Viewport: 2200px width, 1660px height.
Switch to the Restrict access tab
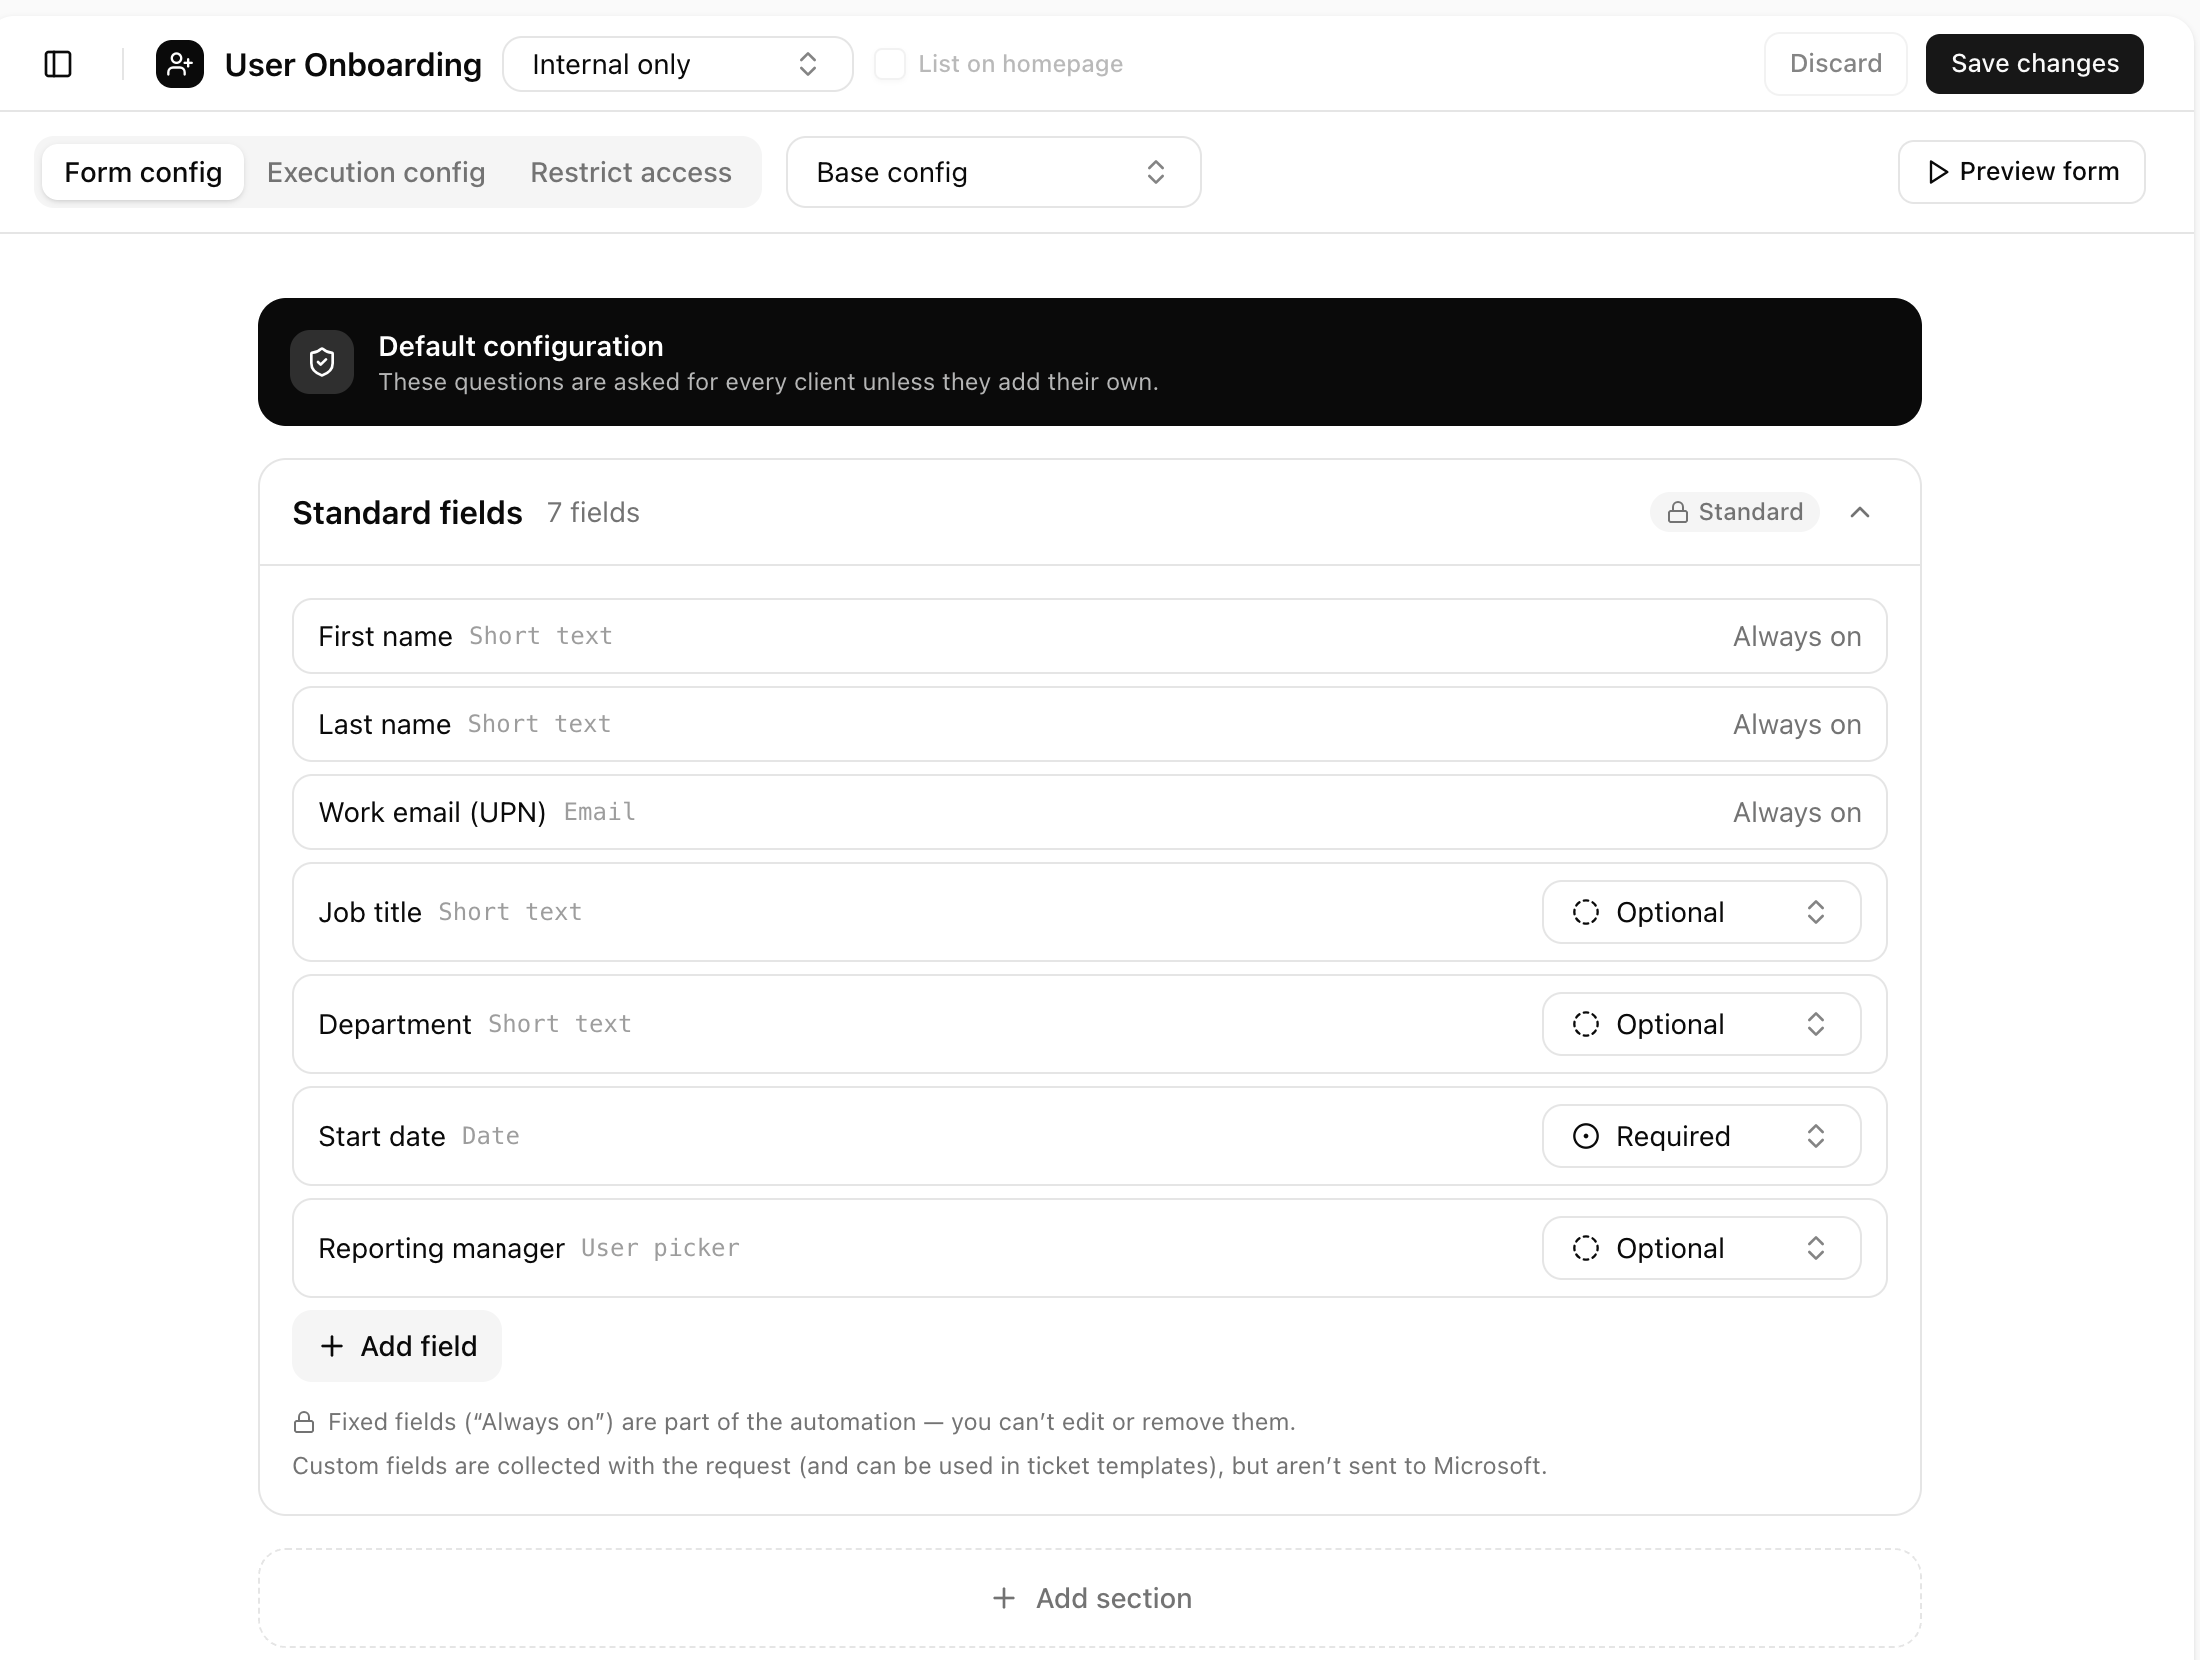(x=631, y=172)
